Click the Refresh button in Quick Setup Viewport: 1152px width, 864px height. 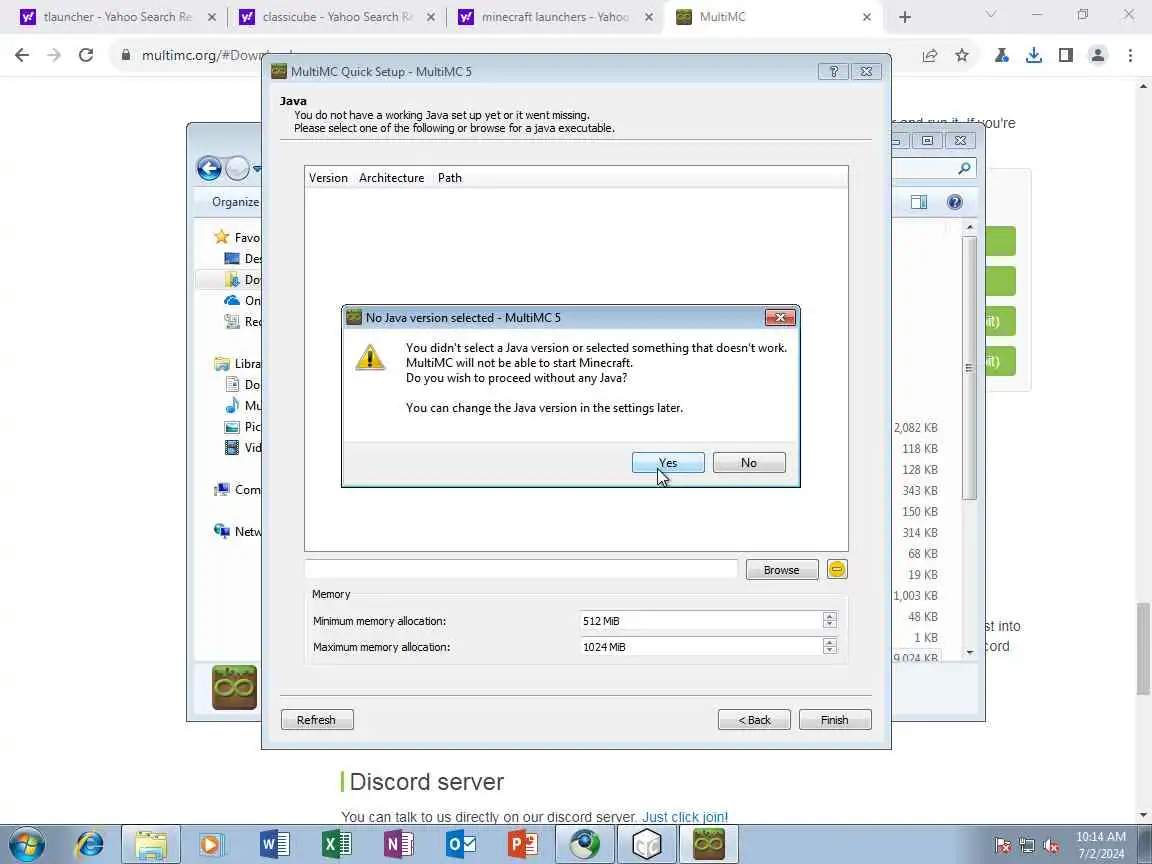point(317,719)
